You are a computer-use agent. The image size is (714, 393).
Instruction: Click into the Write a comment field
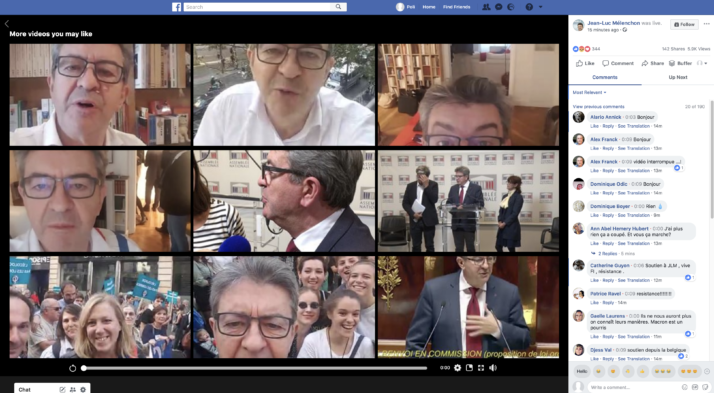[x=633, y=387]
